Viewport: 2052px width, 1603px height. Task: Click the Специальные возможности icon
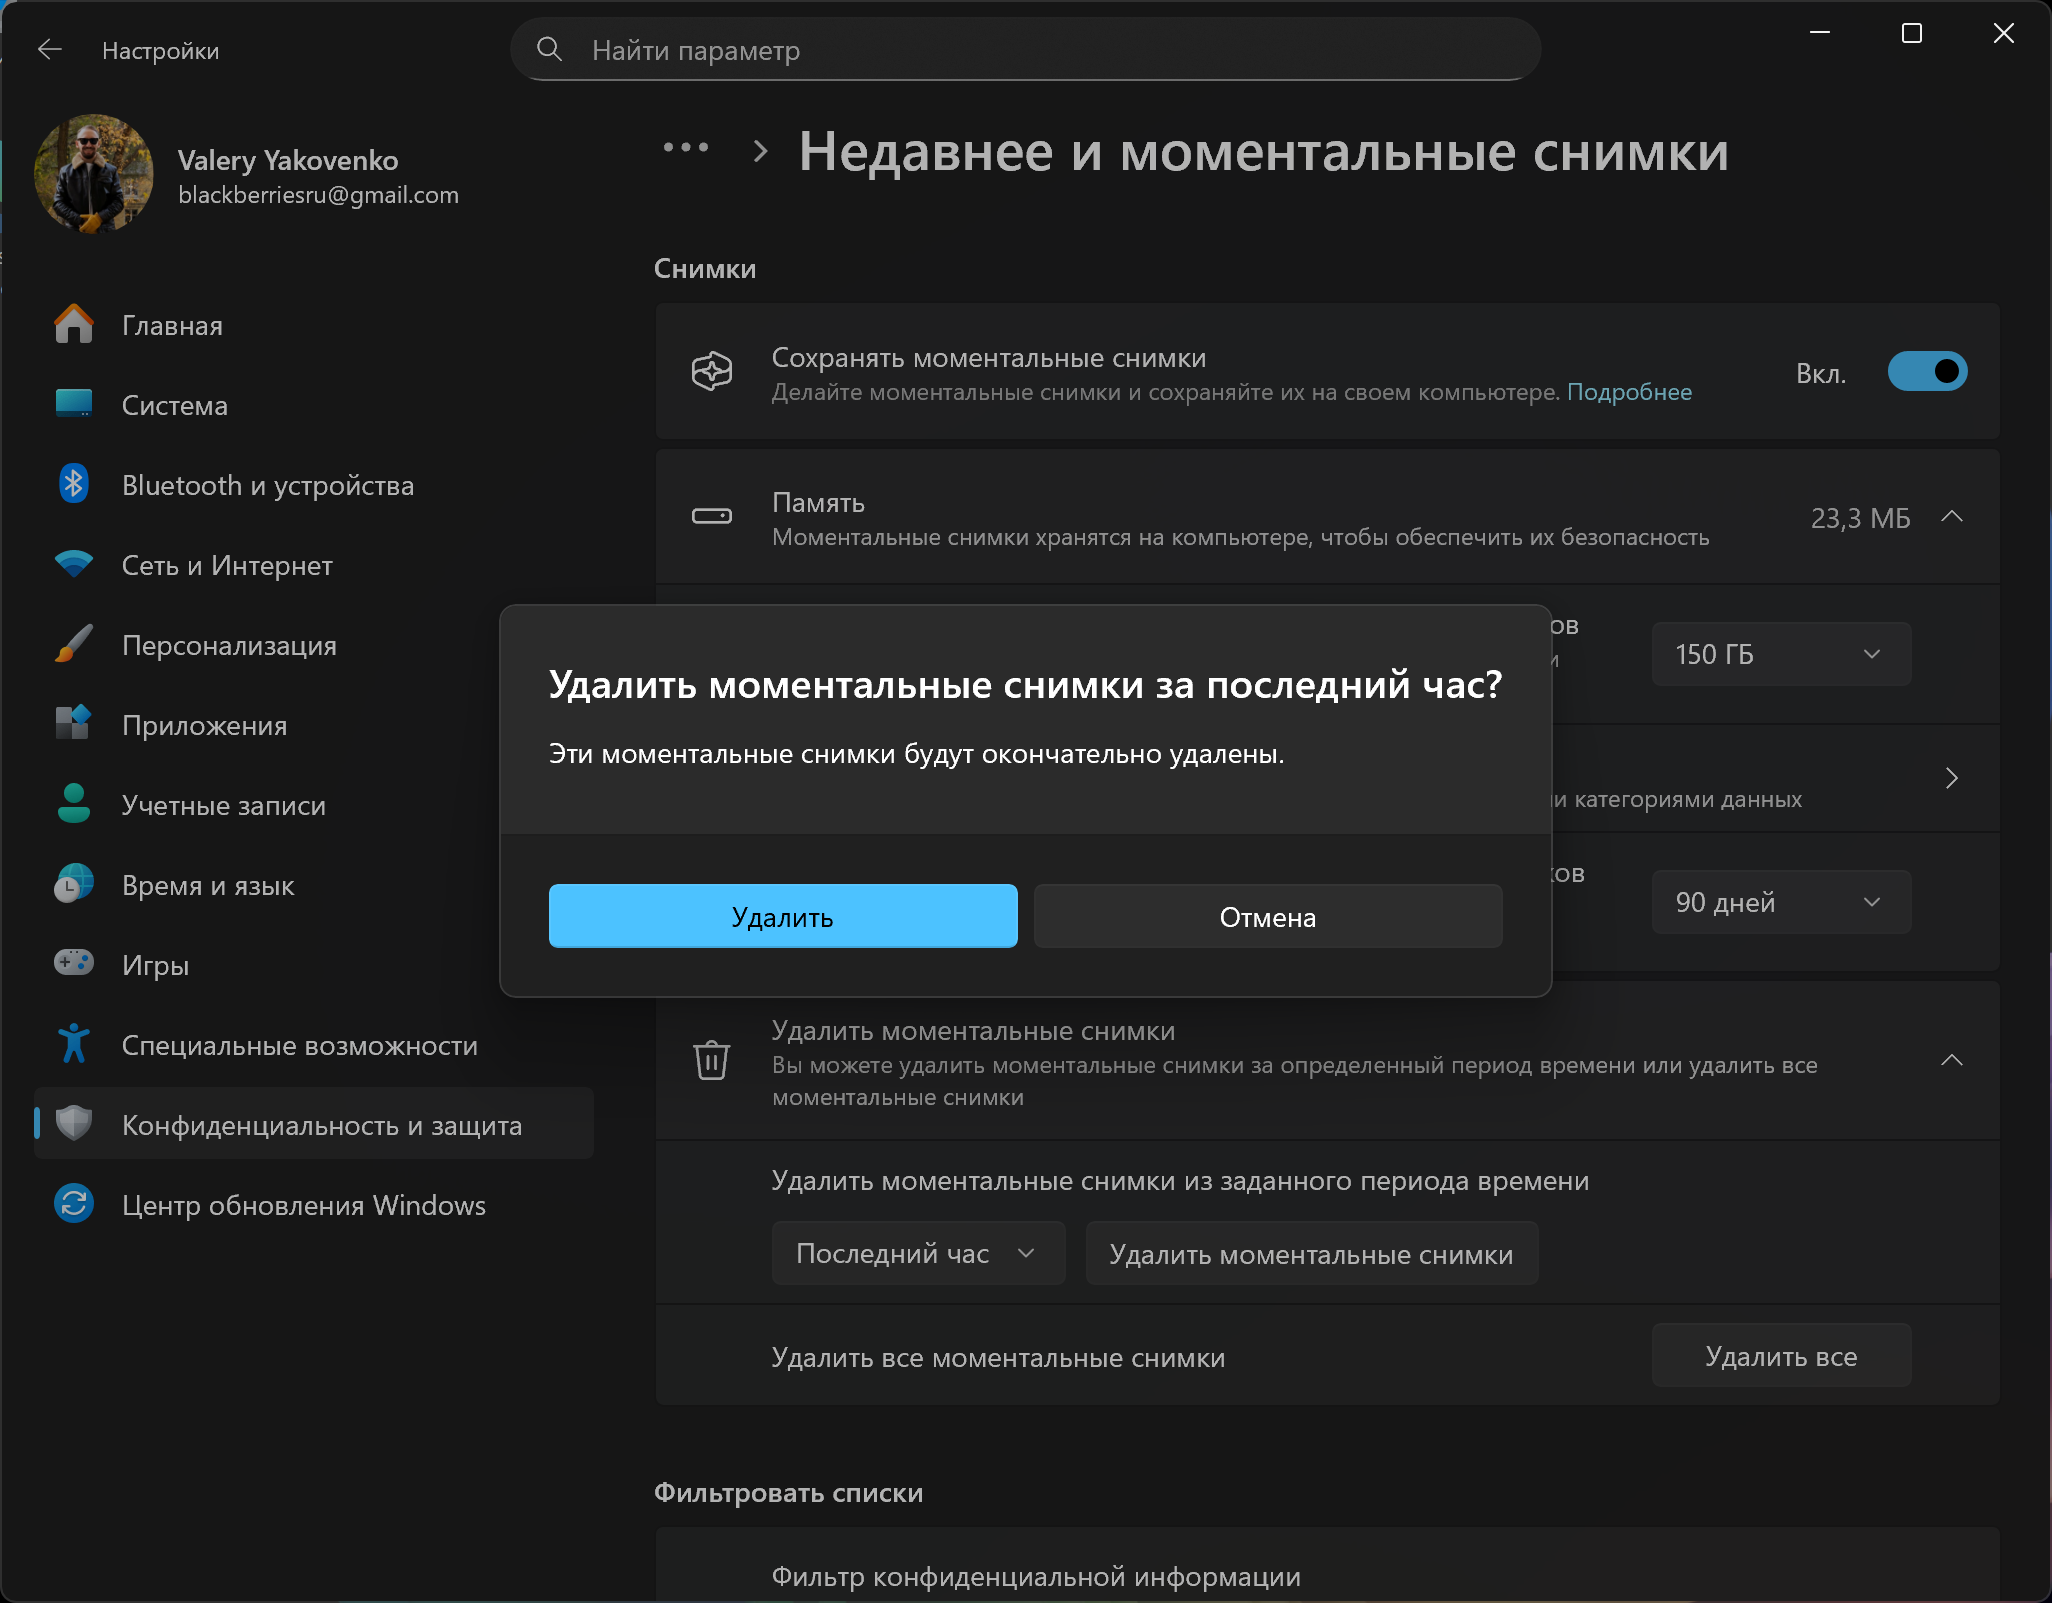coord(73,1044)
